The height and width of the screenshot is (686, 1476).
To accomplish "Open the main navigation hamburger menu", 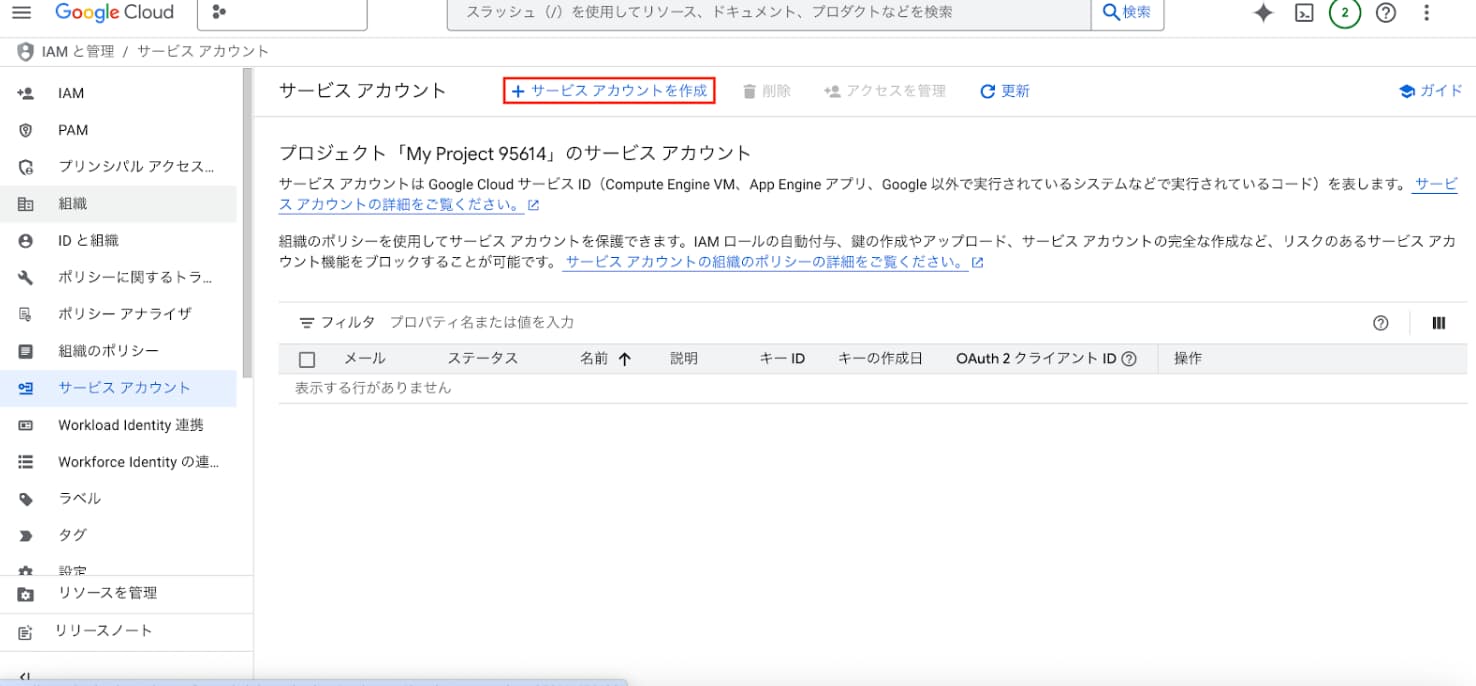I will (x=22, y=13).
